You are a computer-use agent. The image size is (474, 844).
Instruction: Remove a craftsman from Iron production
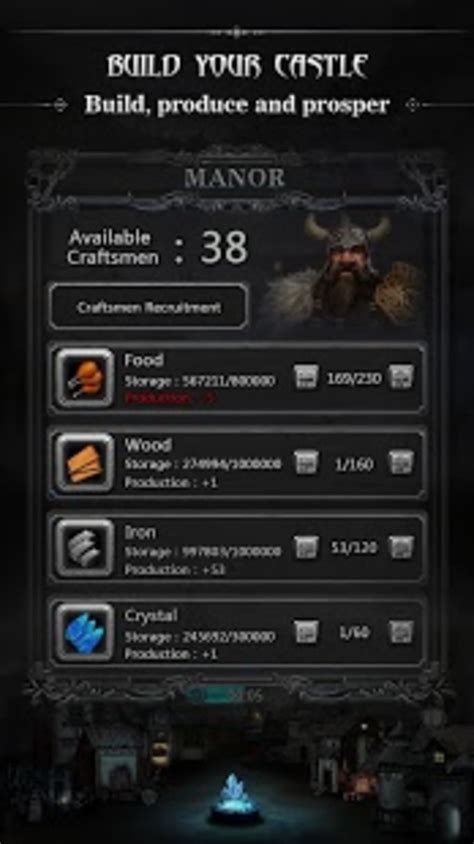[306, 547]
